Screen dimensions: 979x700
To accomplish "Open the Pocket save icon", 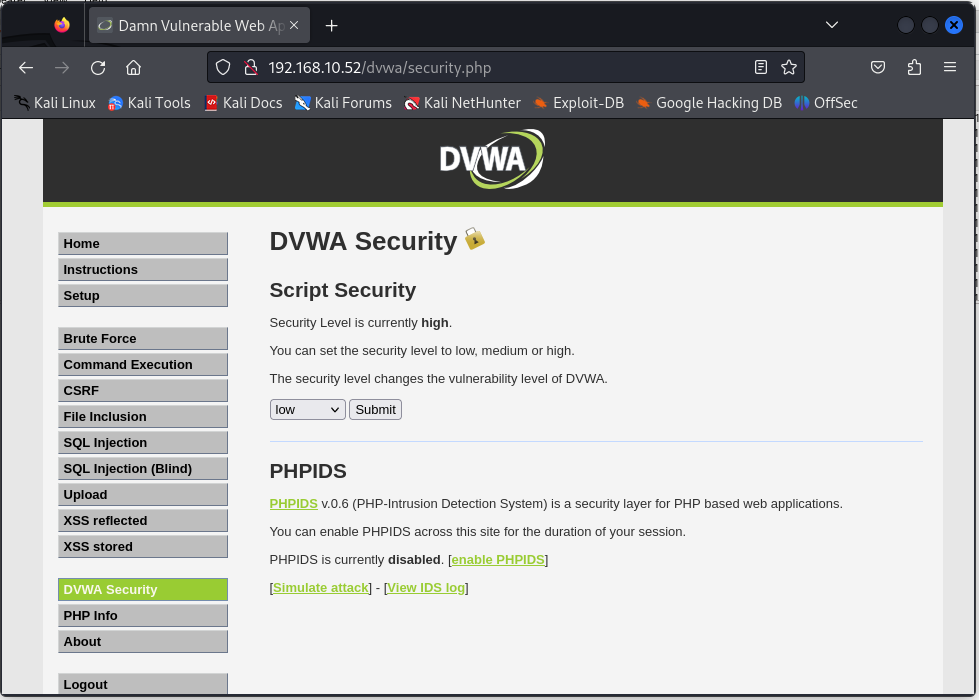I will (878, 67).
